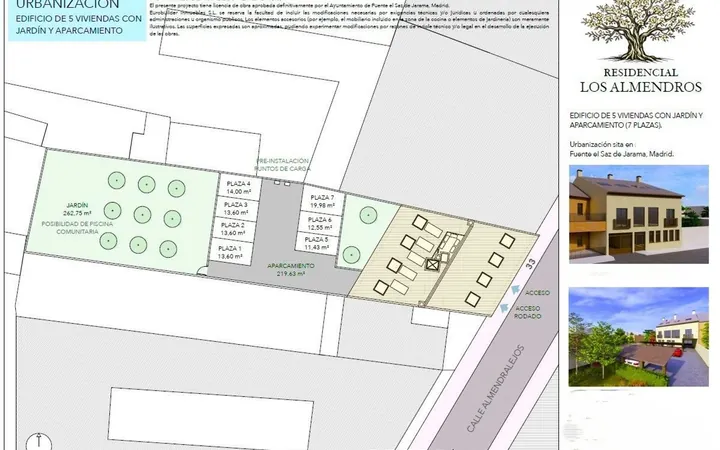Select the PLAZA 2 13,60 m² parking space
The image size is (720, 450).
(x=233, y=229)
